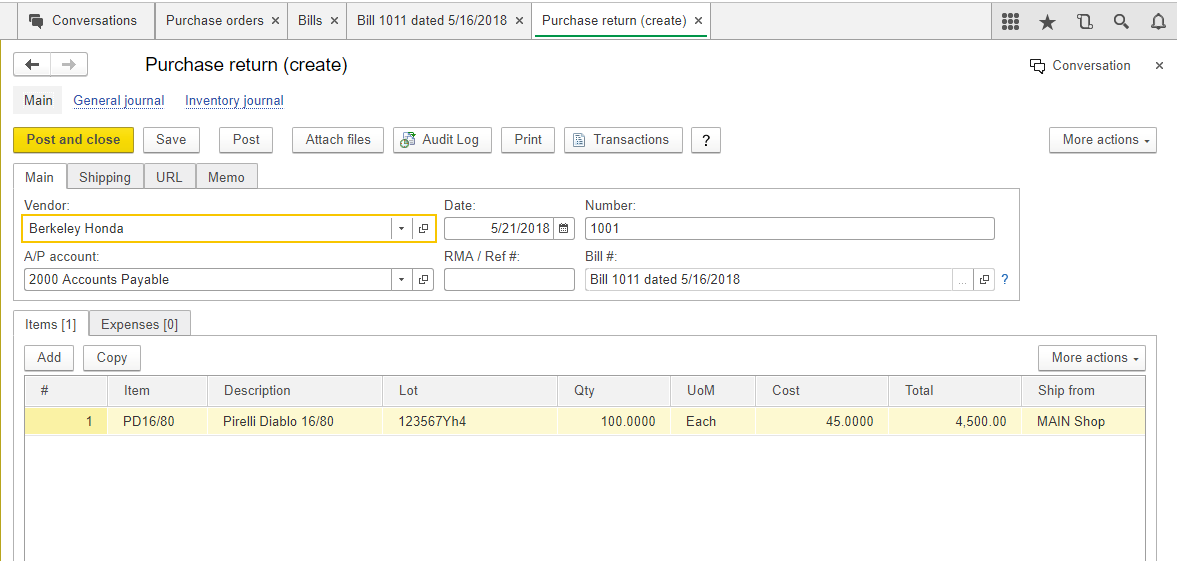
Task: Click the Bill # field
Action: pyautogui.click(x=769, y=279)
